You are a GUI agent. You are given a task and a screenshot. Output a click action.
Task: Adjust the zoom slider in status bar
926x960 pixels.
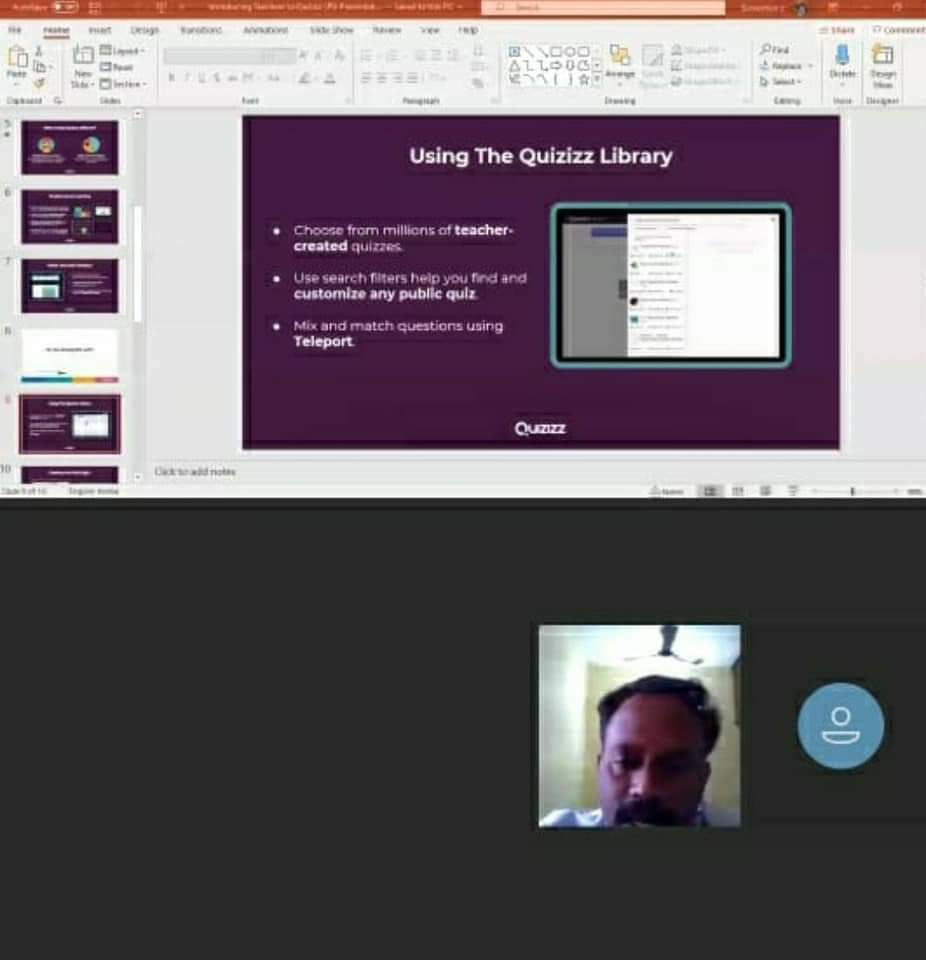853,491
